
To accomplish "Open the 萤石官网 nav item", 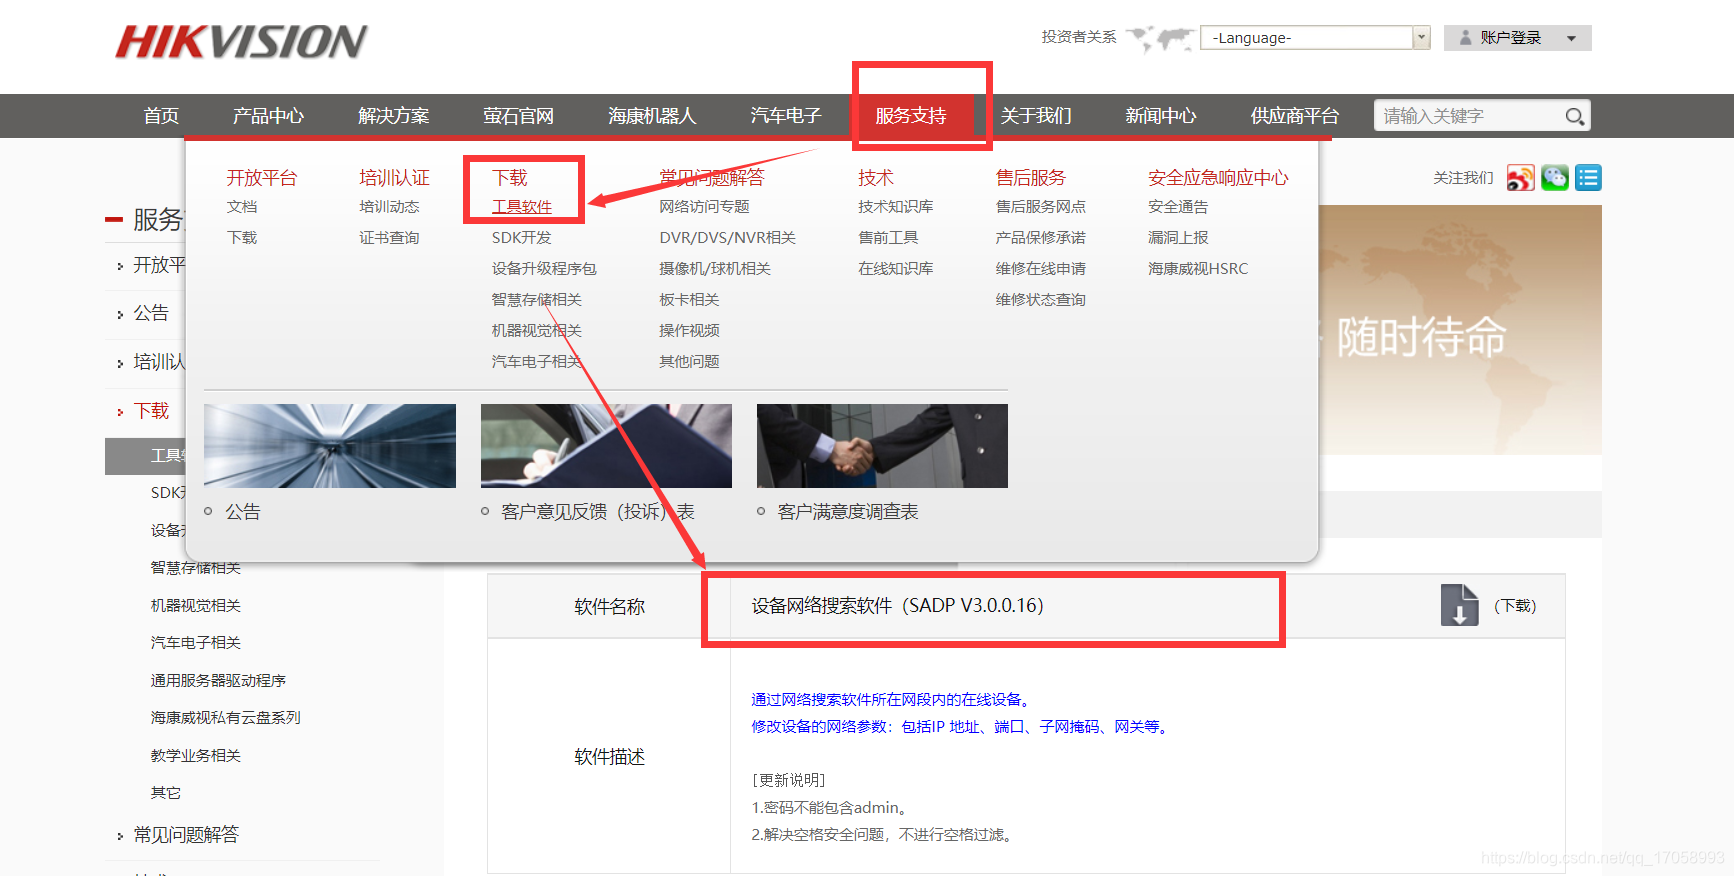I will (x=518, y=116).
